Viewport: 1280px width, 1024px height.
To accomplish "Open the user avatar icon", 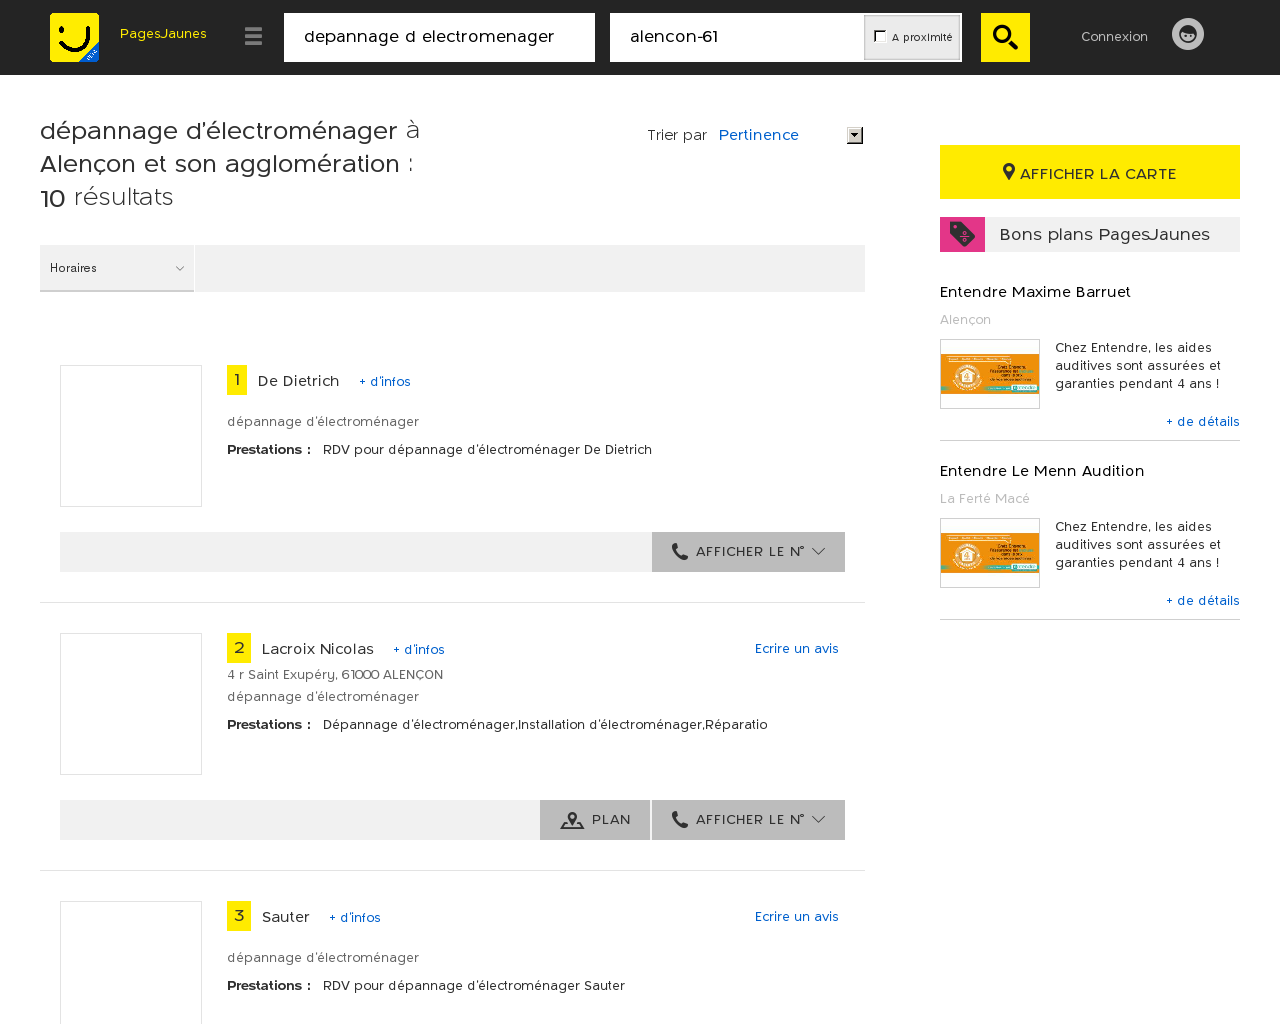I will pos(1188,34).
